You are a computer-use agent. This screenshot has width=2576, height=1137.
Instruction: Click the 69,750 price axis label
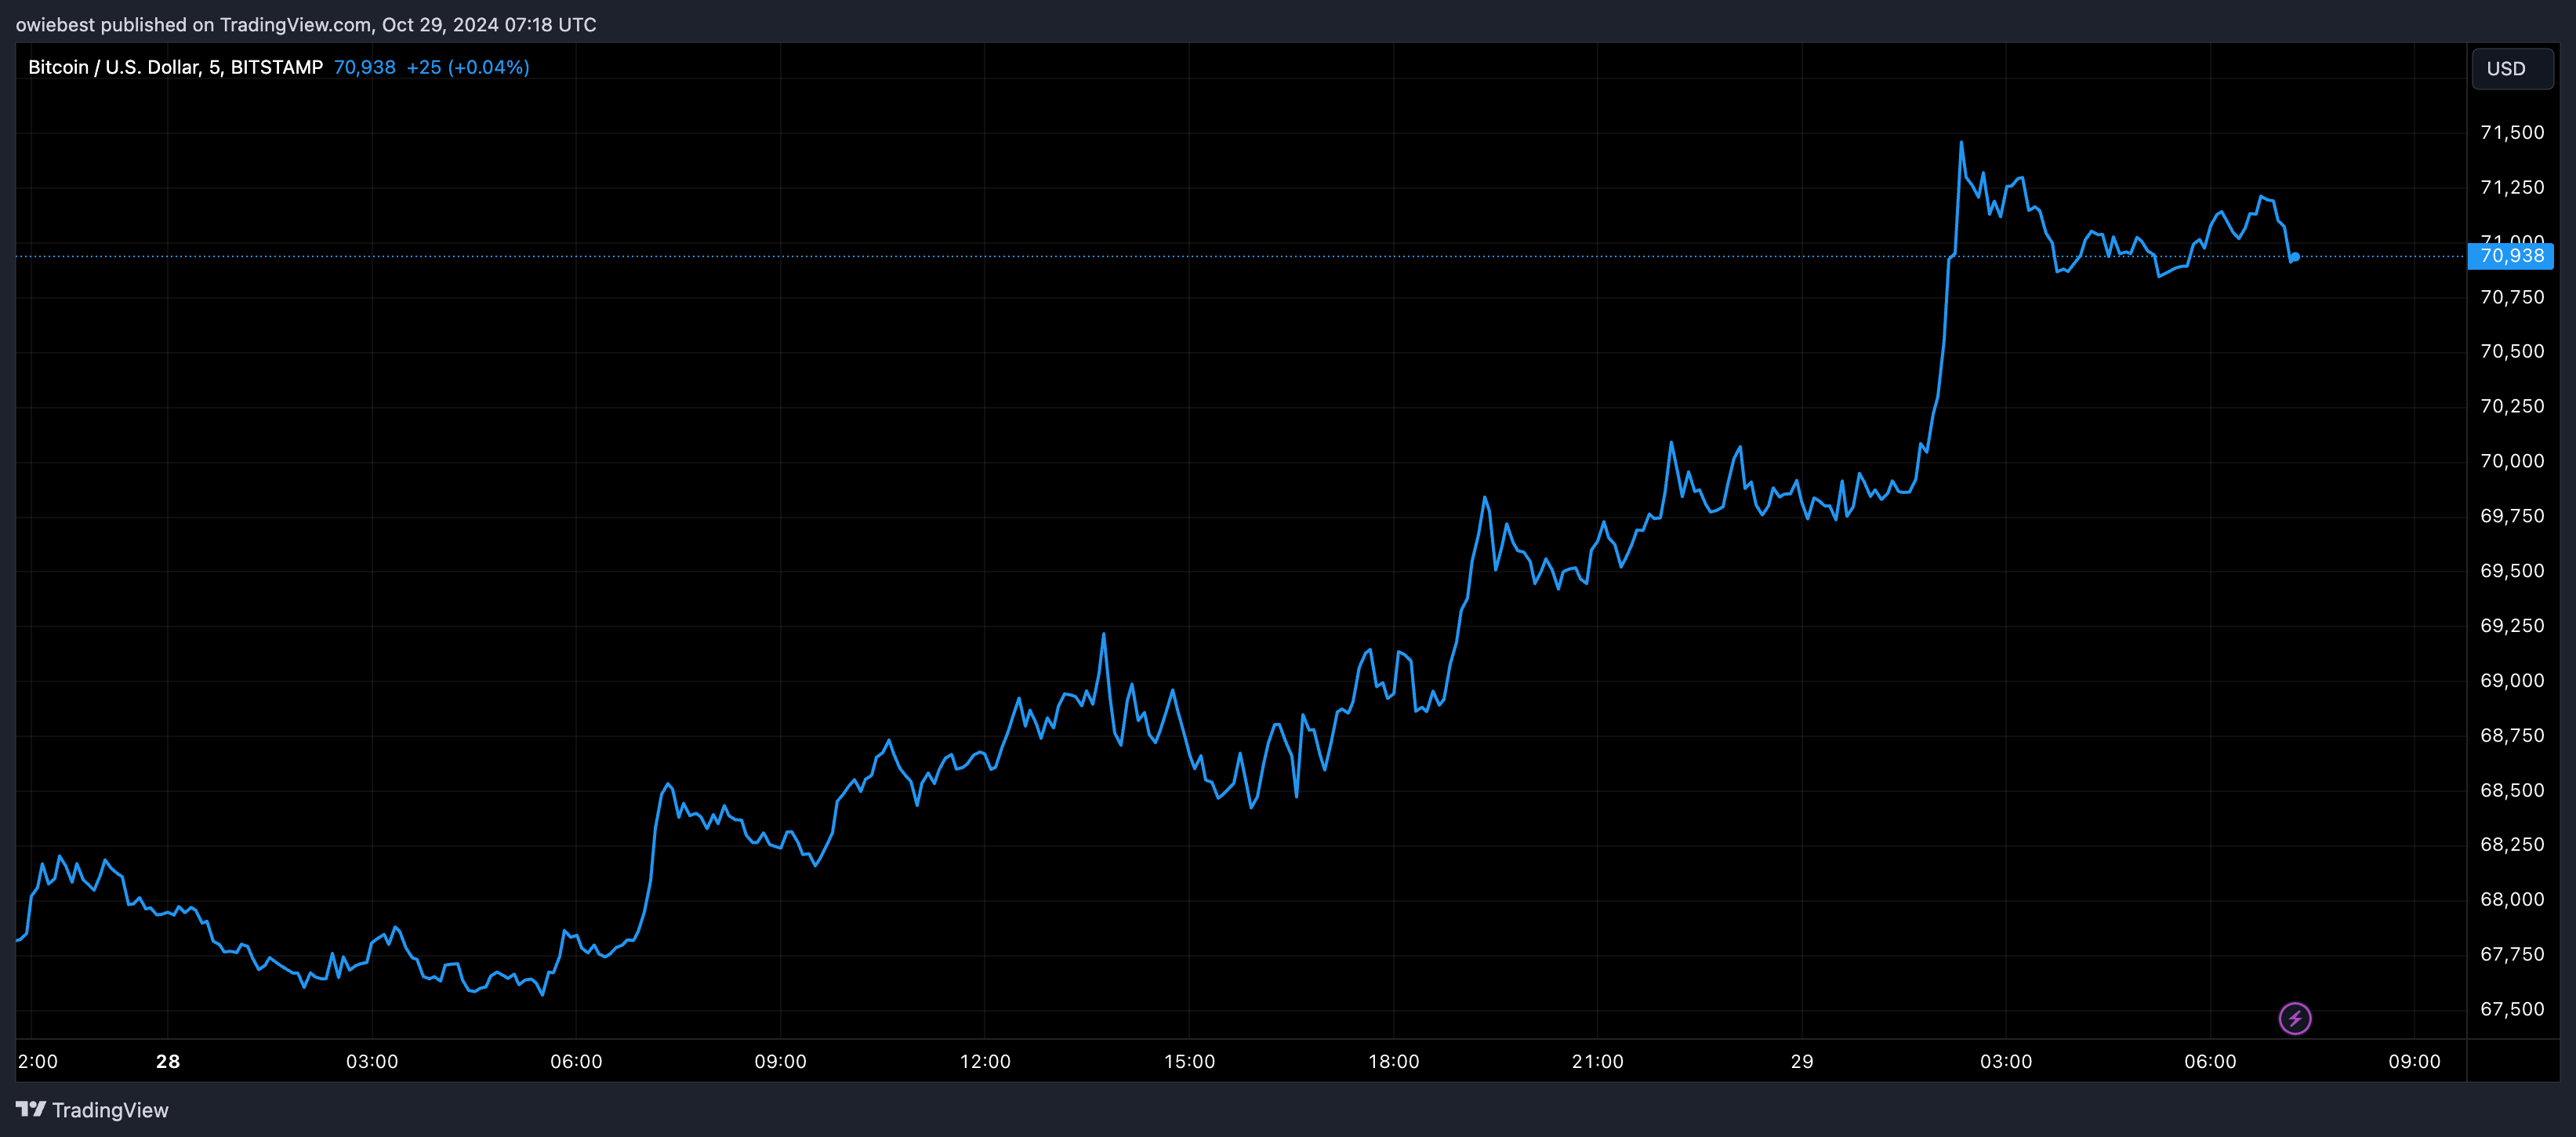coord(2512,516)
